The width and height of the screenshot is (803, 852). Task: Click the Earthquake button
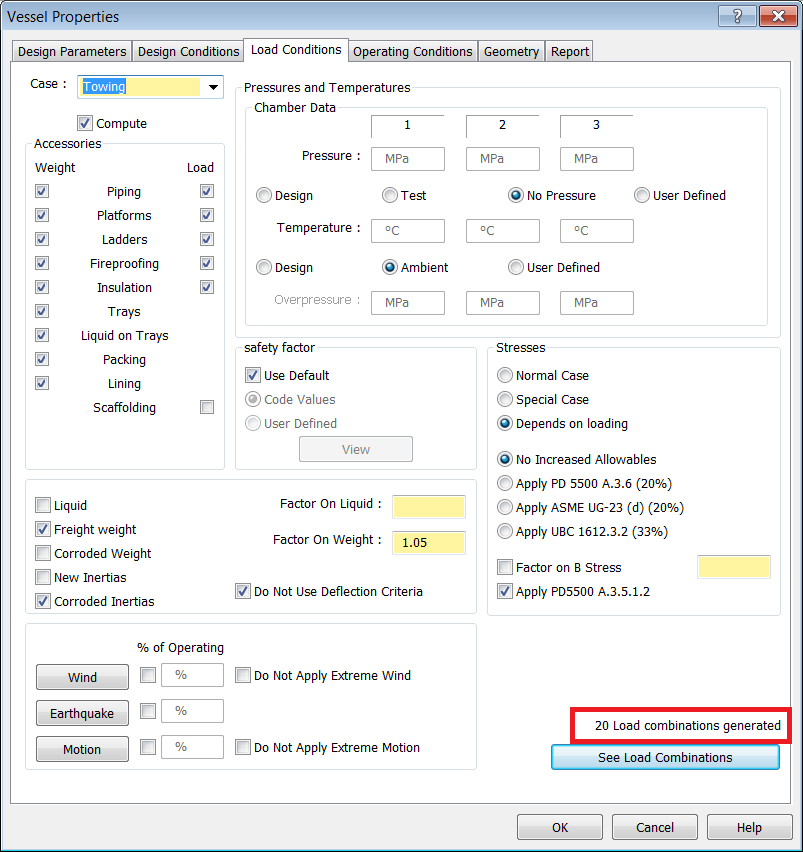82,713
